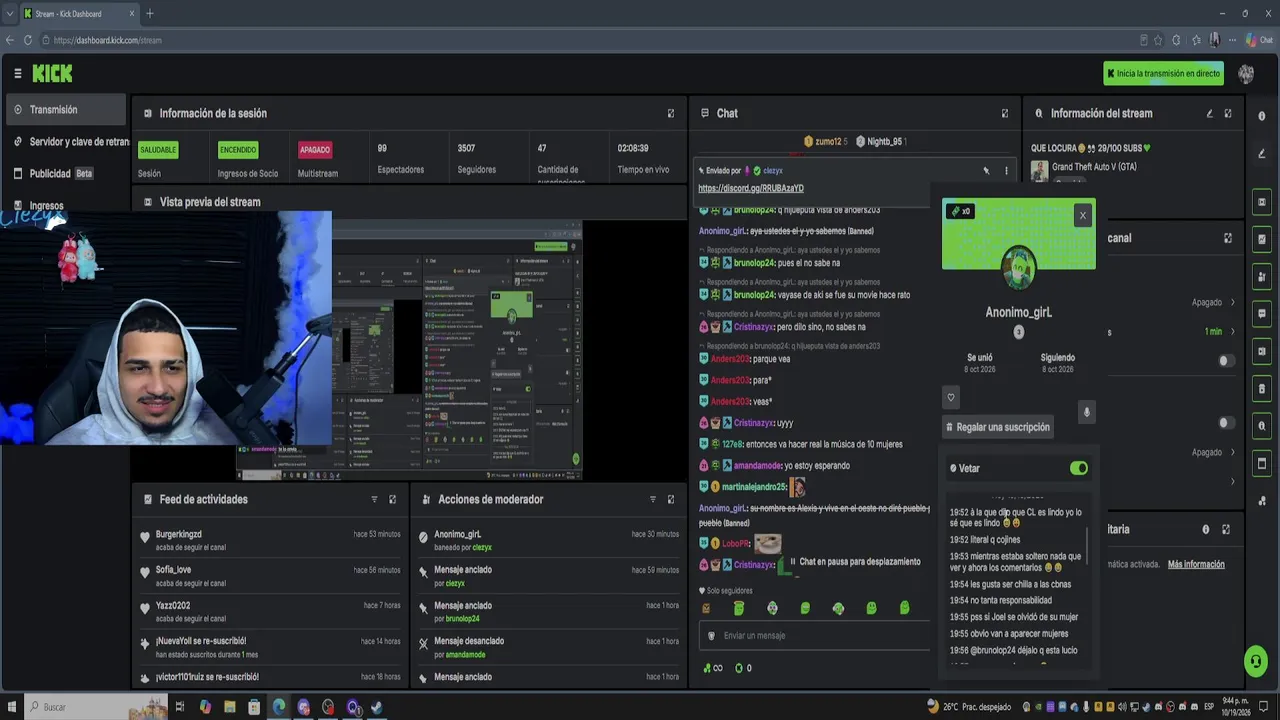Filter the Acciones de moderador list

653,500
